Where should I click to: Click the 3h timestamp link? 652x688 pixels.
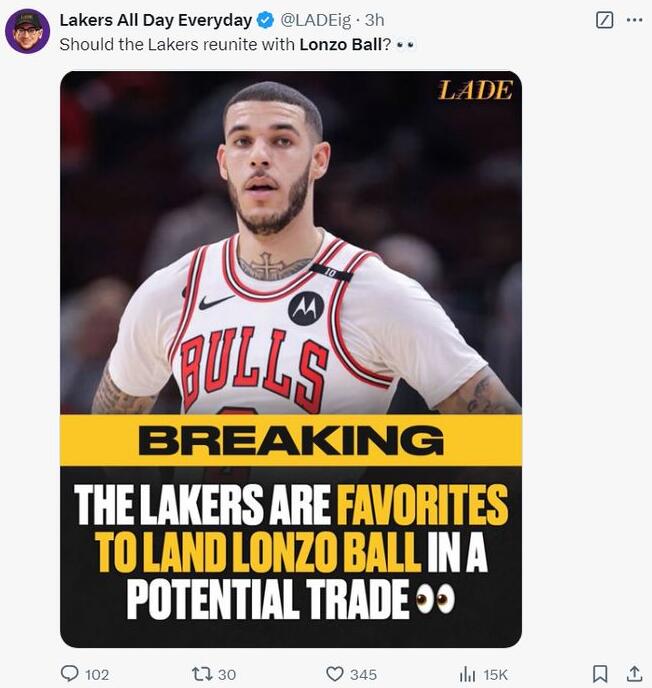point(374,20)
